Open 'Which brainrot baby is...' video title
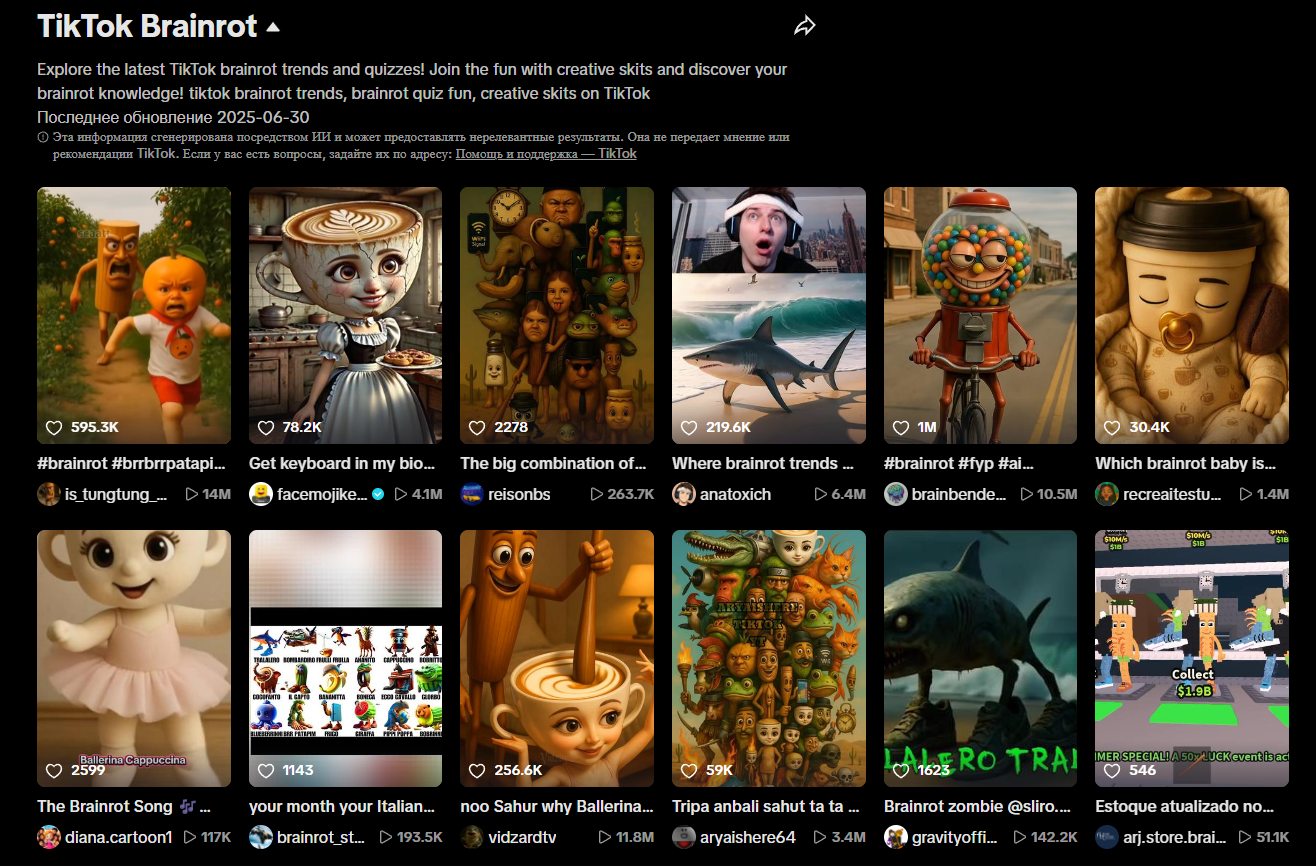The height and width of the screenshot is (866, 1316). tap(1186, 463)
